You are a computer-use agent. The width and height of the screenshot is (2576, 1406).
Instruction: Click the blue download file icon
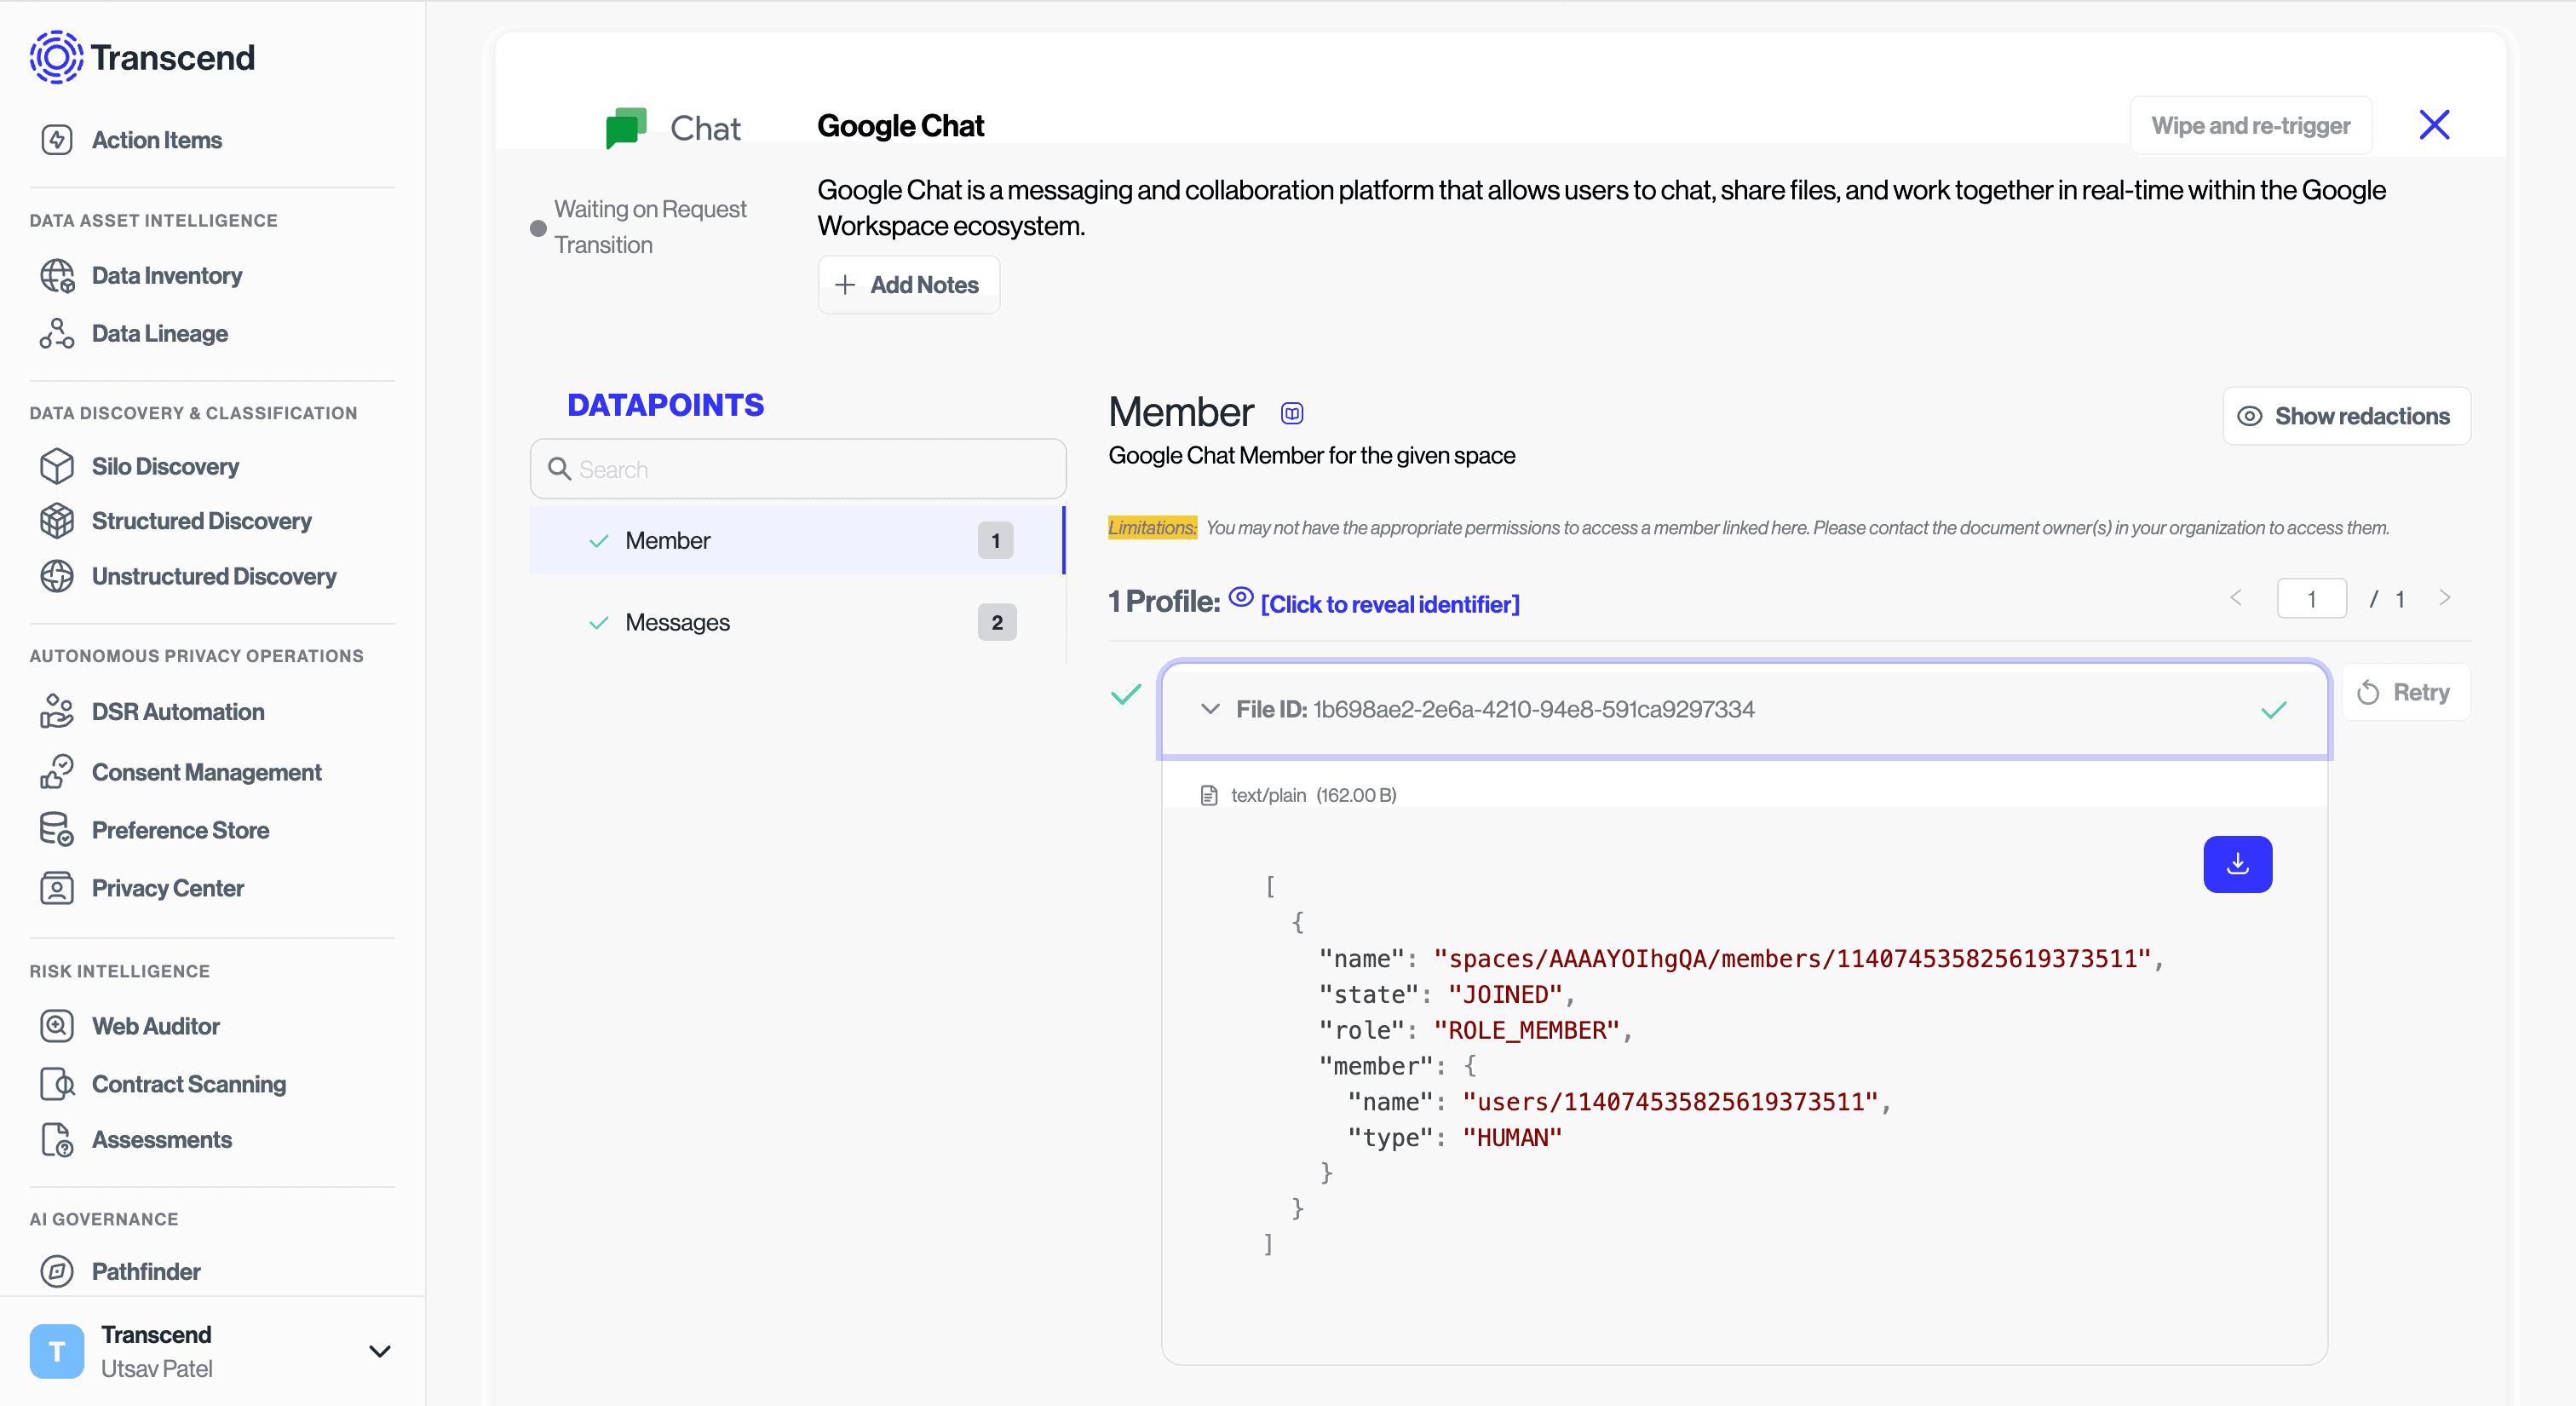pyautogui.click(x=2237, y=864)
